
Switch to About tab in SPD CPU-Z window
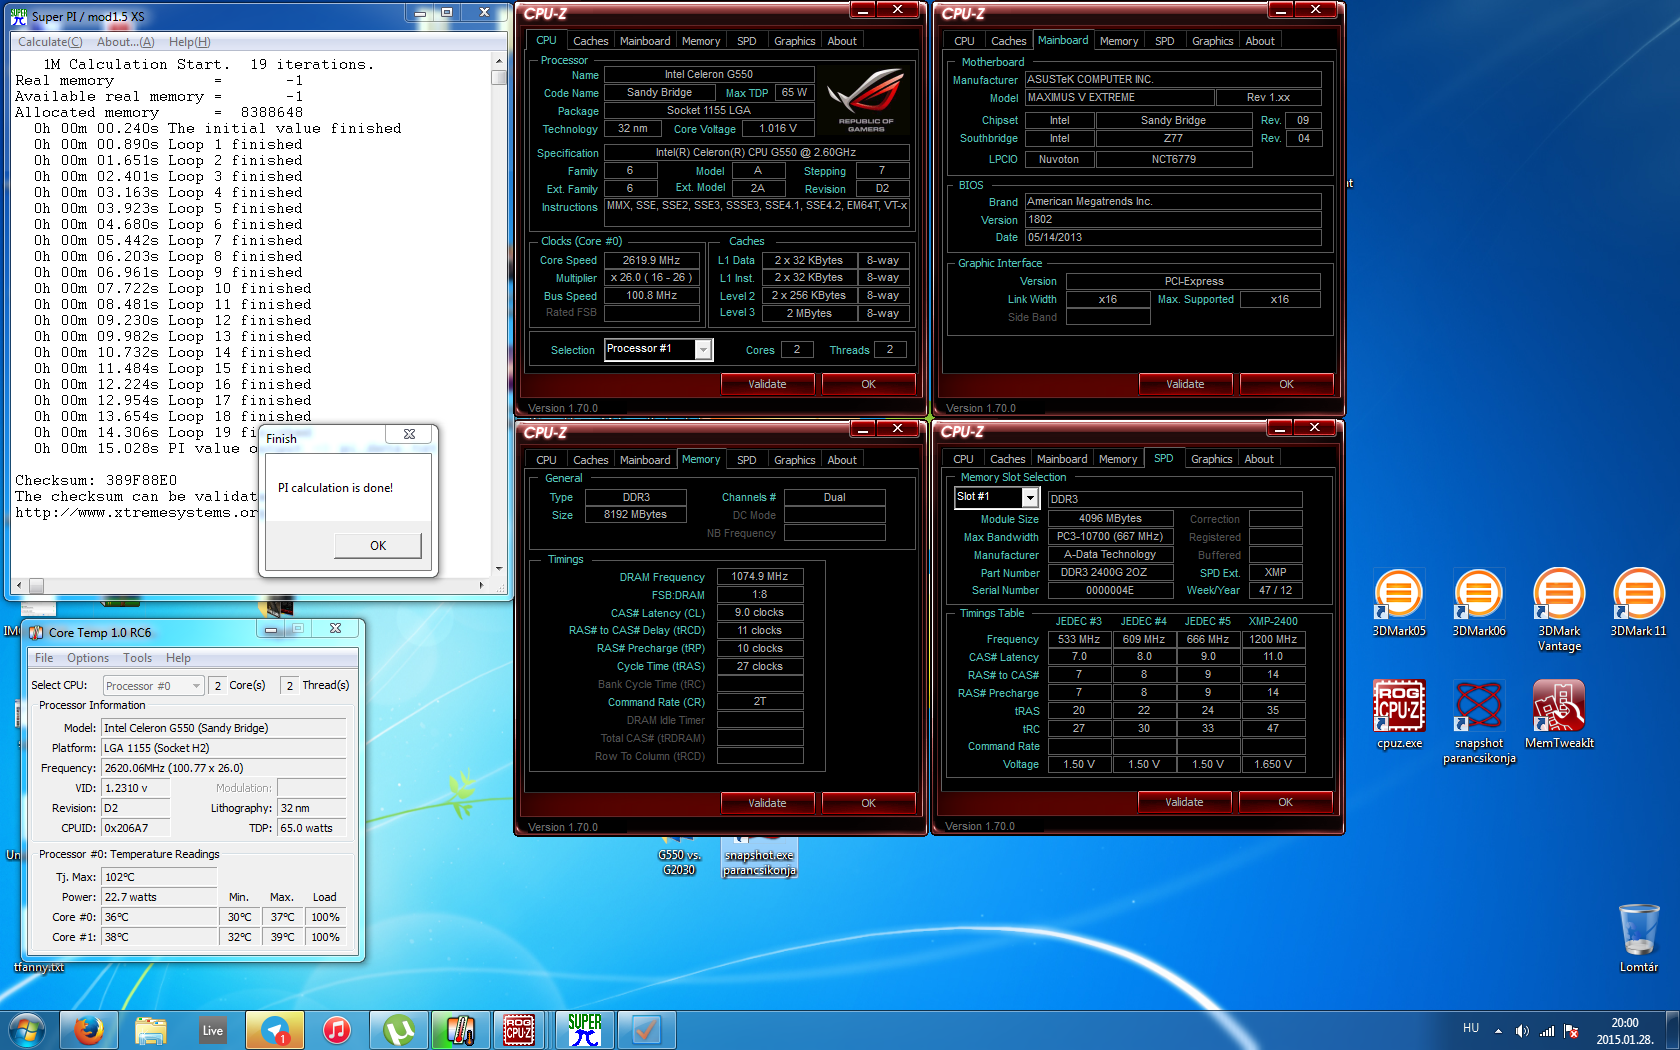pos(1259,459)
